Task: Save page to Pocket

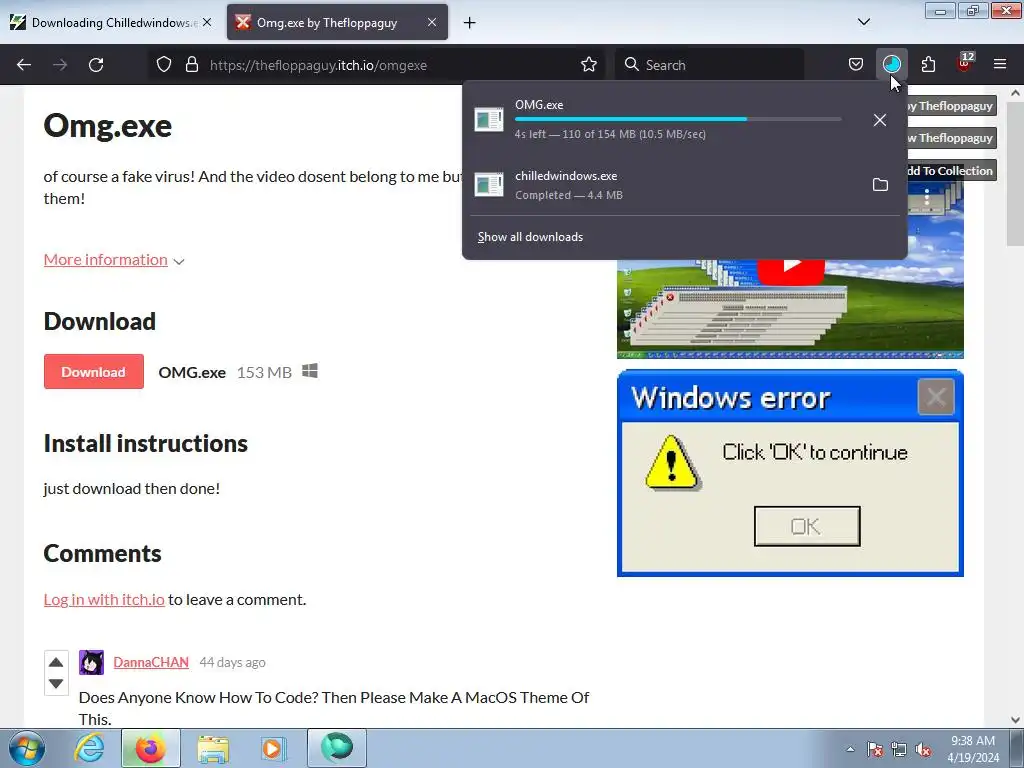Action: point(856,64)
